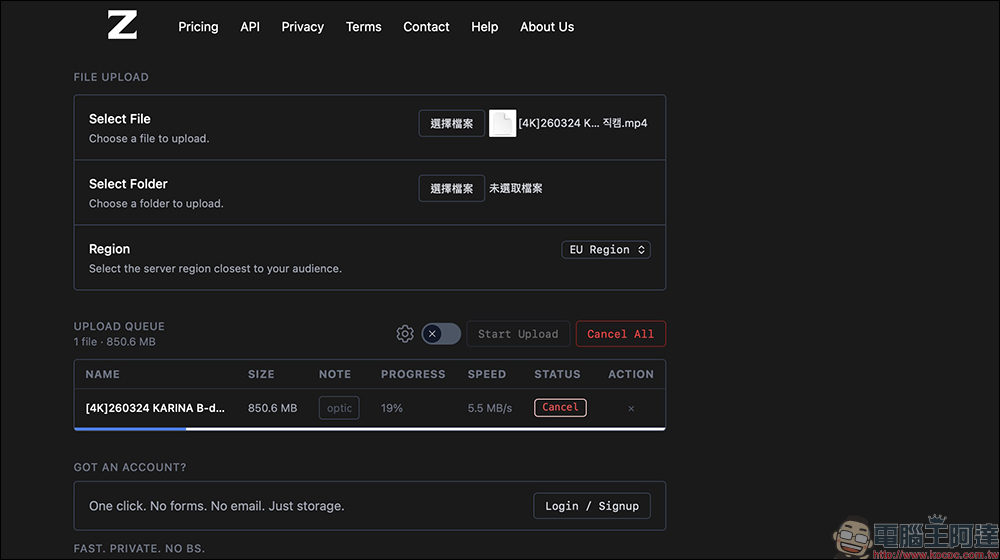Image resolution: width=1000 pixels, height=560 pixels.
Task: Go to the API menu item
Action: pos(250,27)
